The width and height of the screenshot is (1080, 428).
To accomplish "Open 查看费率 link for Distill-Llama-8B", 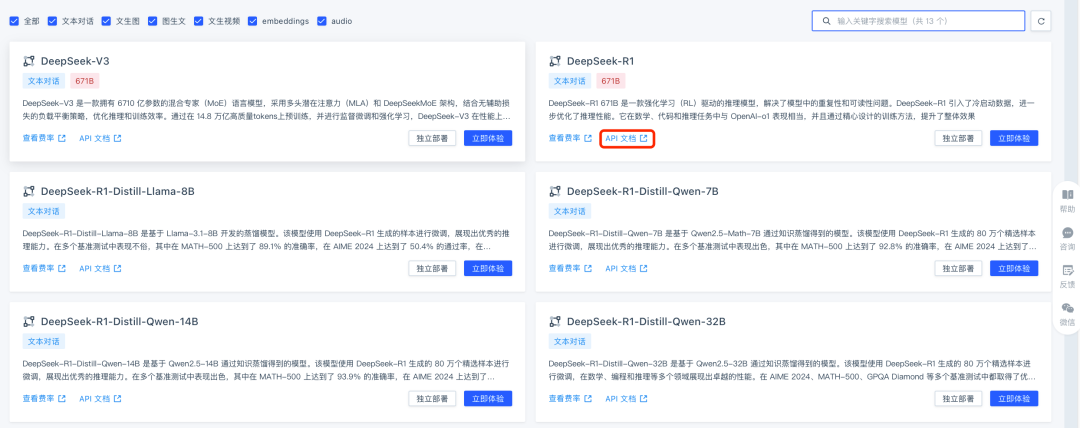I will 44,269.
